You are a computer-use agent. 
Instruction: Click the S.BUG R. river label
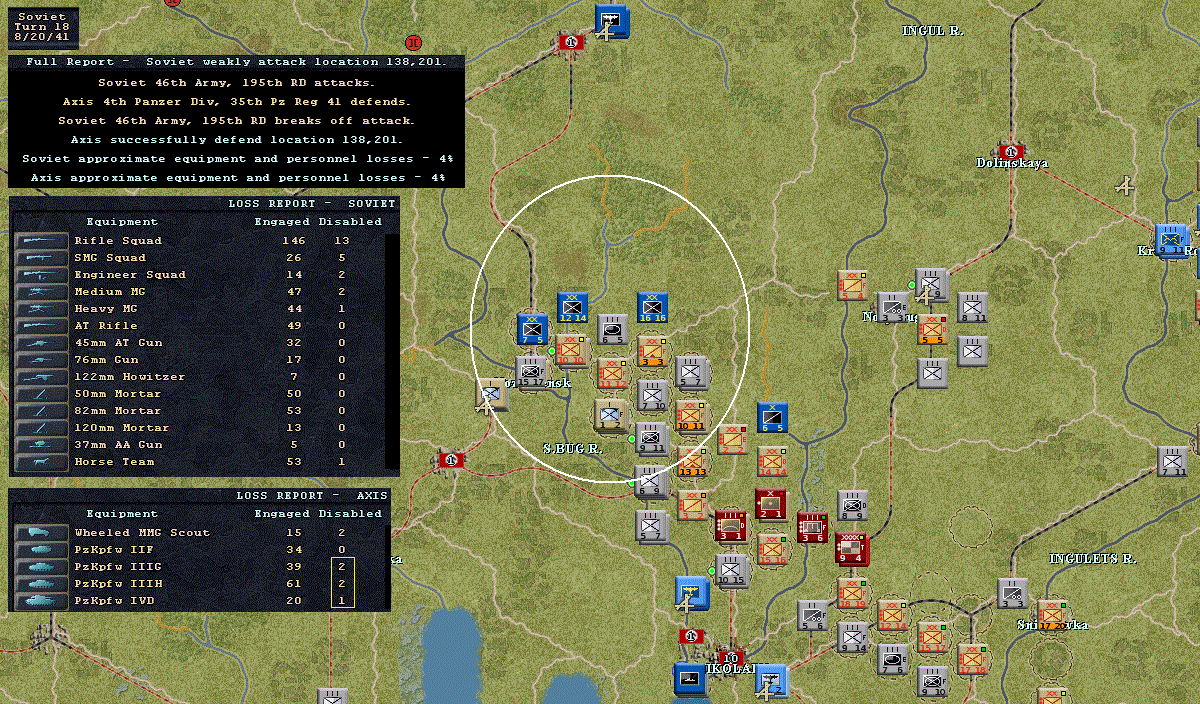pos(572,449)
